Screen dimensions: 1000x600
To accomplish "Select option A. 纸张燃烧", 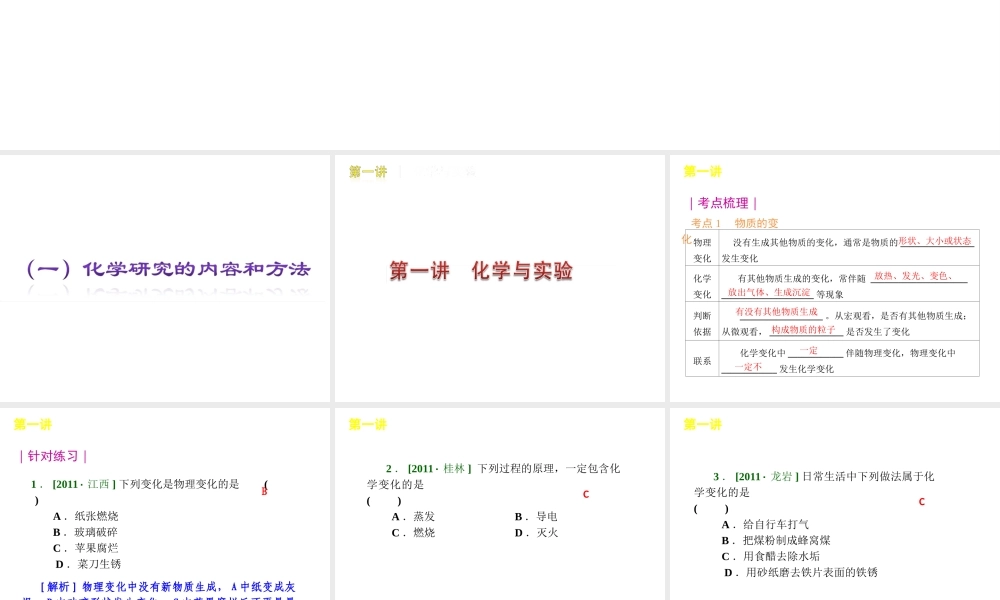I will coord(86,516).
